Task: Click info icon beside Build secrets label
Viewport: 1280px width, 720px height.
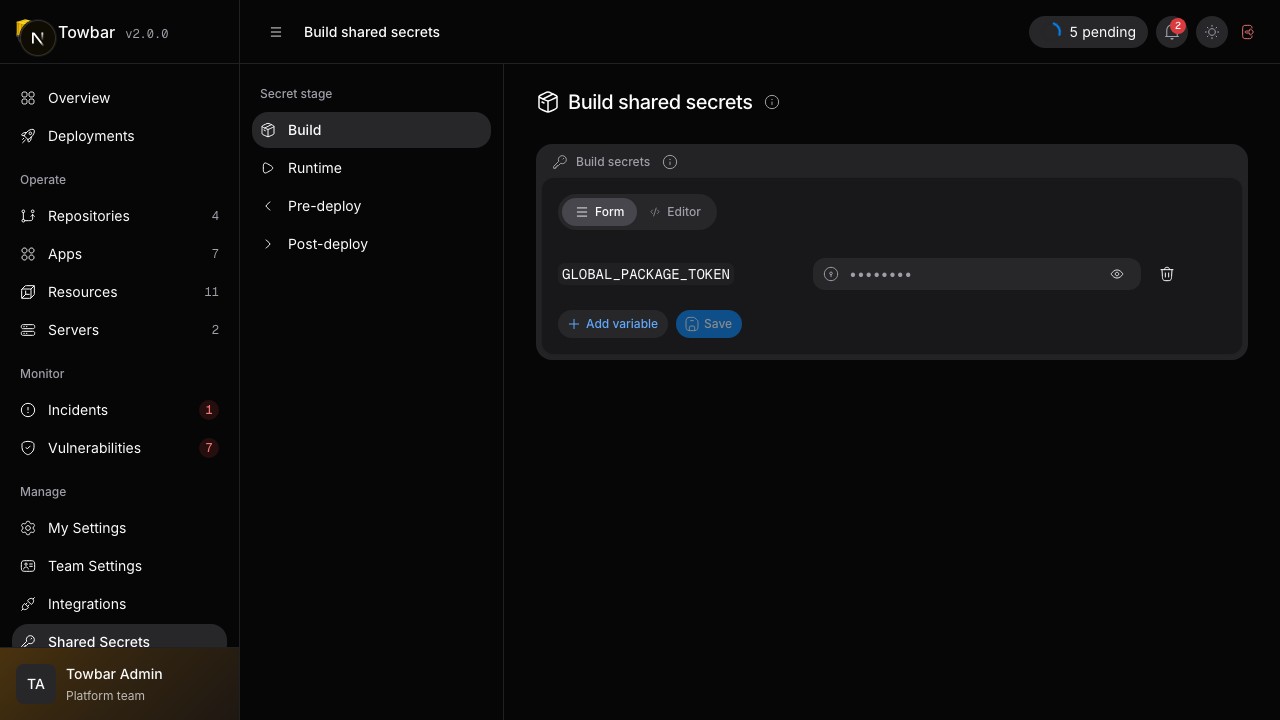Action: (x=670, y=162)
